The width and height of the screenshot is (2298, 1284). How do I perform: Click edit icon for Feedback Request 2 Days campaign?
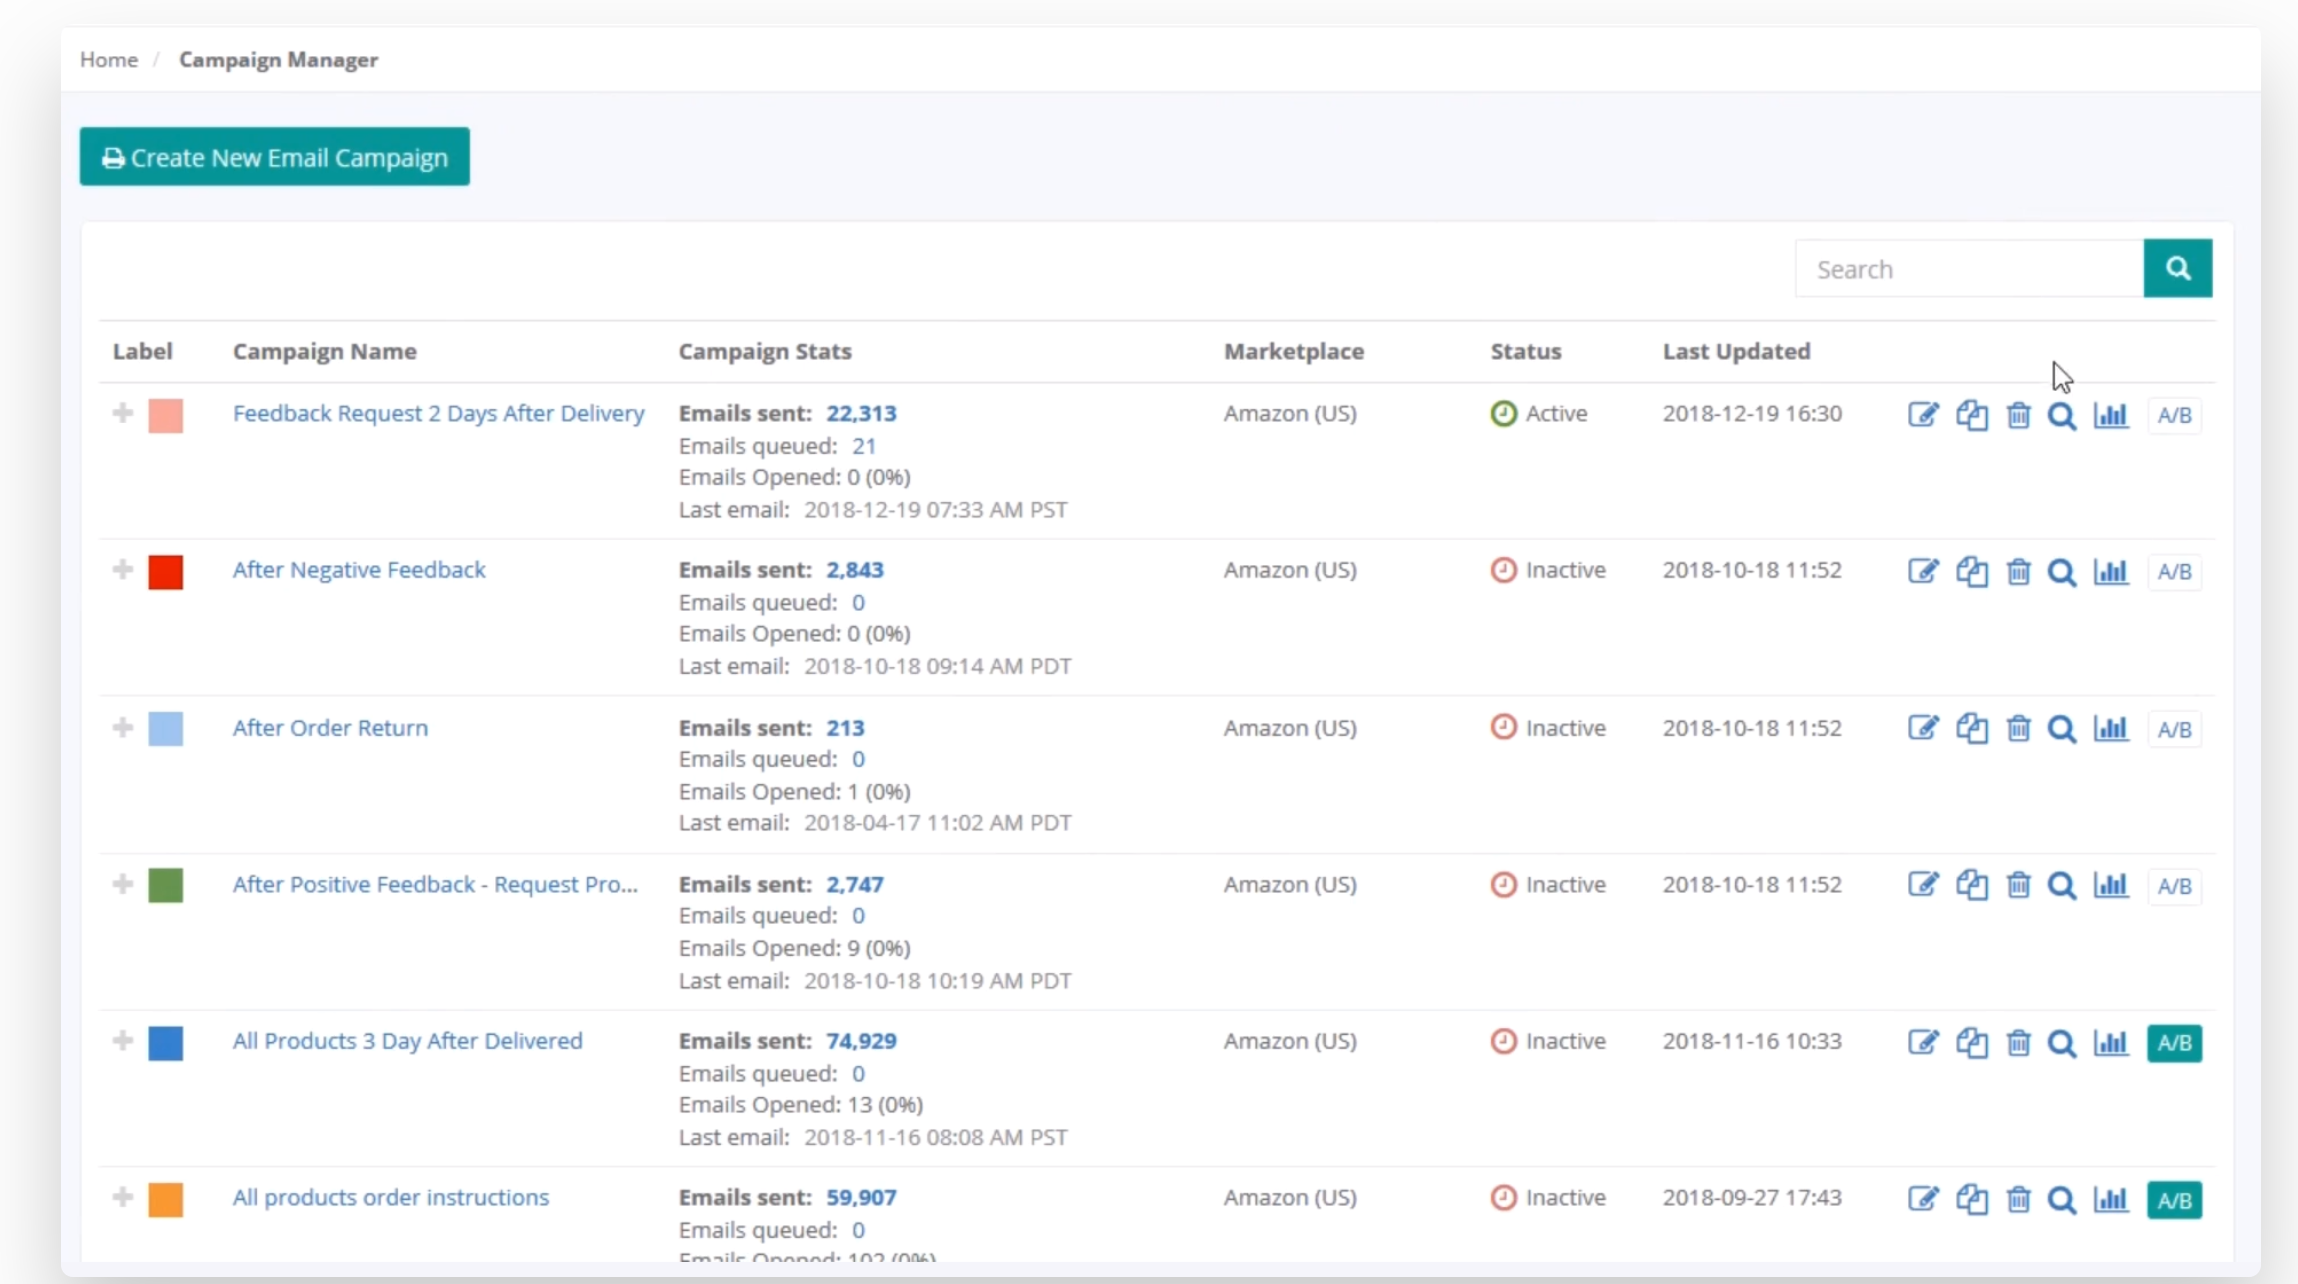pyautogui.click(x=1922, y=414)
